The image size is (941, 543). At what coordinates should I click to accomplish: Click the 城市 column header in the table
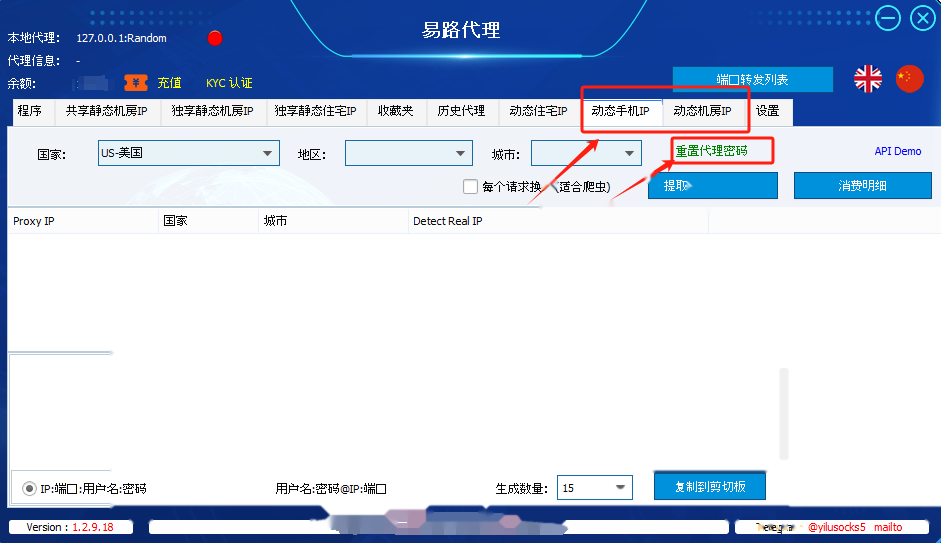pyautogui.click(x=334, y=221)
